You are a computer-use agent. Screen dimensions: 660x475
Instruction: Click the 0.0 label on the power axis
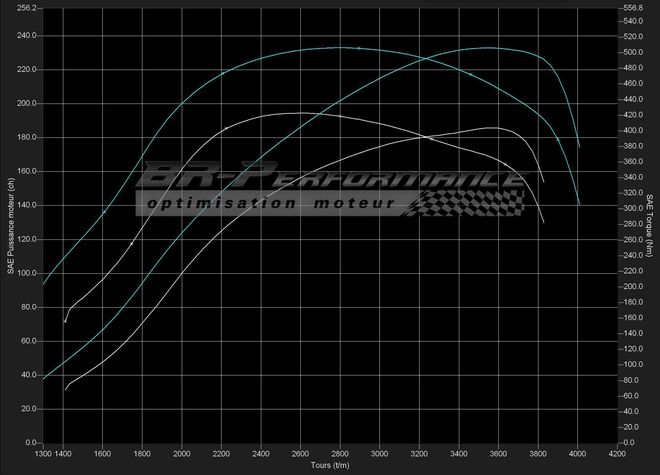30,443
